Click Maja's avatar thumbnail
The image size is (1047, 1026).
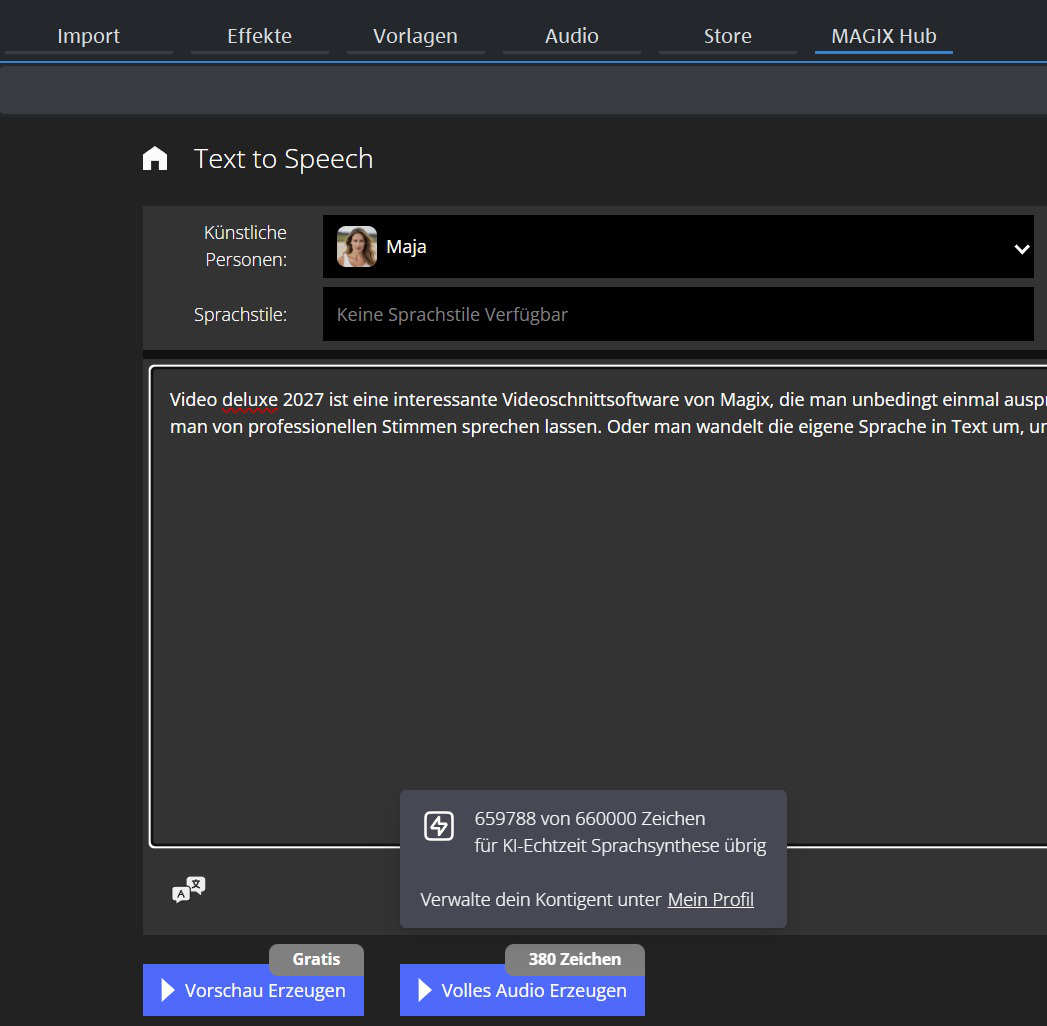(x=357, y=246)
